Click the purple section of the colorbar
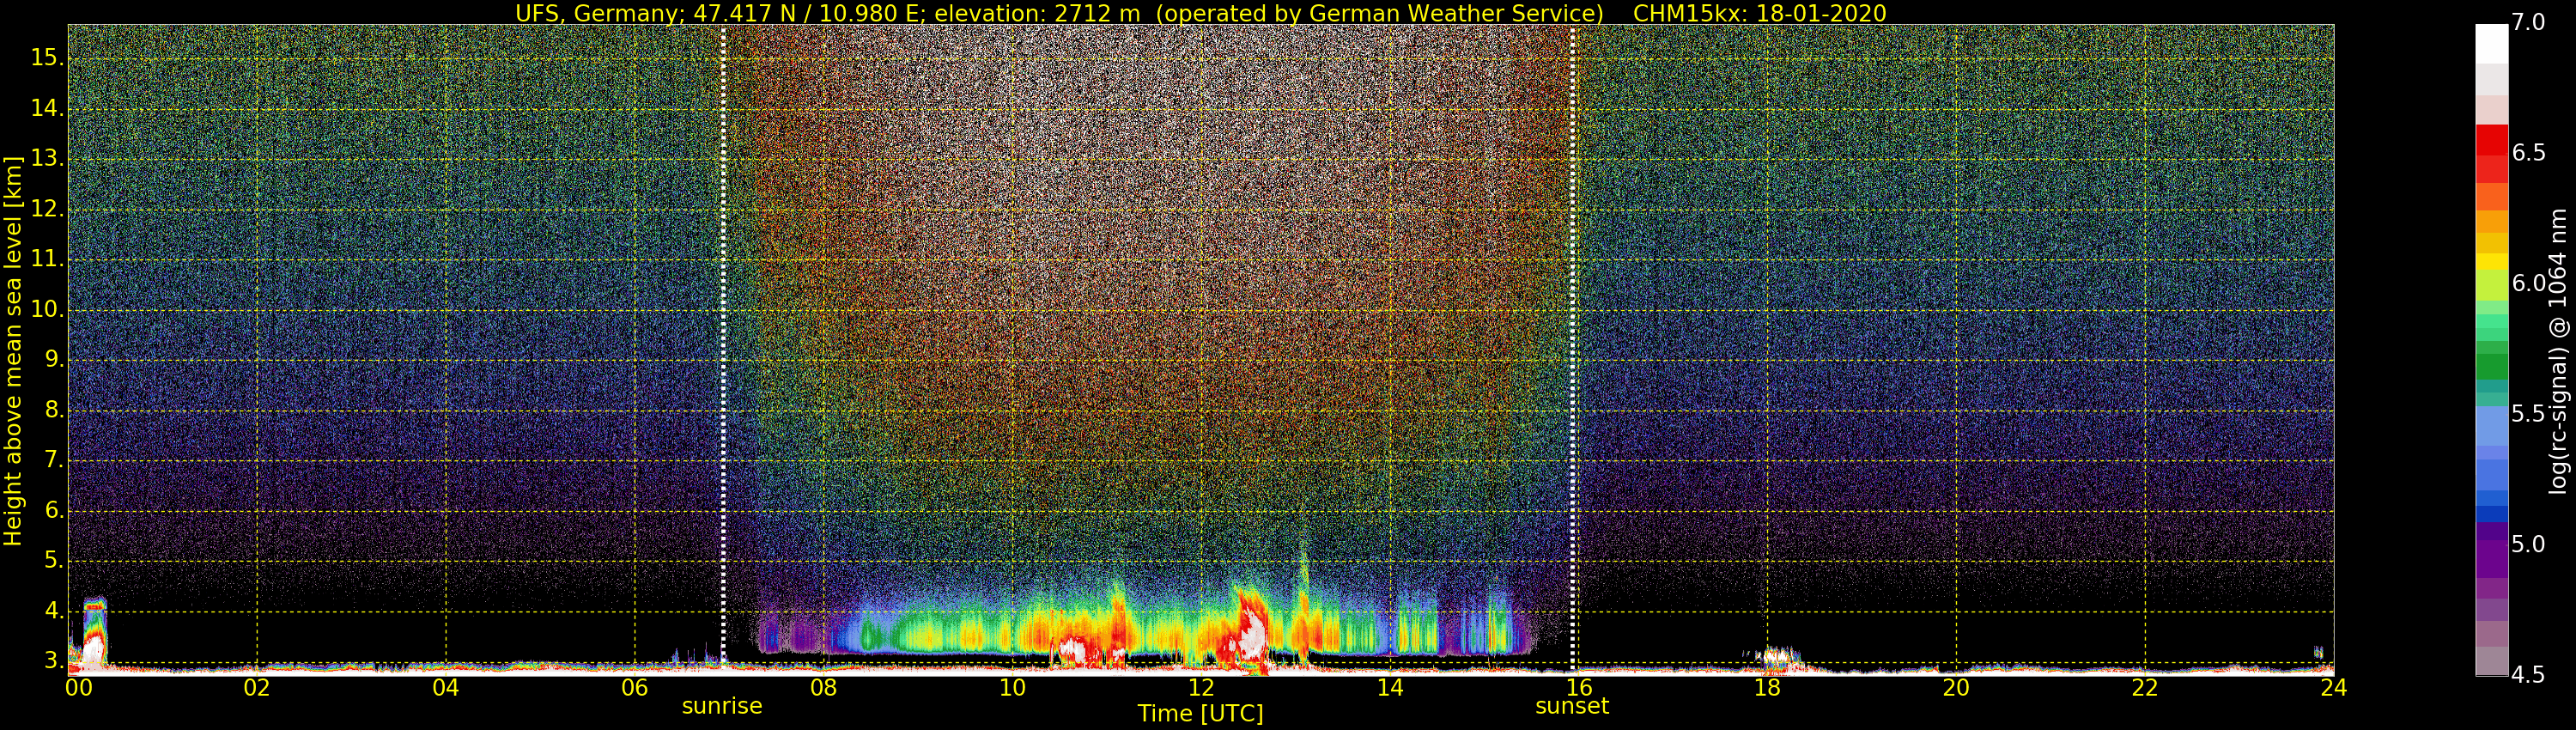 tap(2491, 560)
